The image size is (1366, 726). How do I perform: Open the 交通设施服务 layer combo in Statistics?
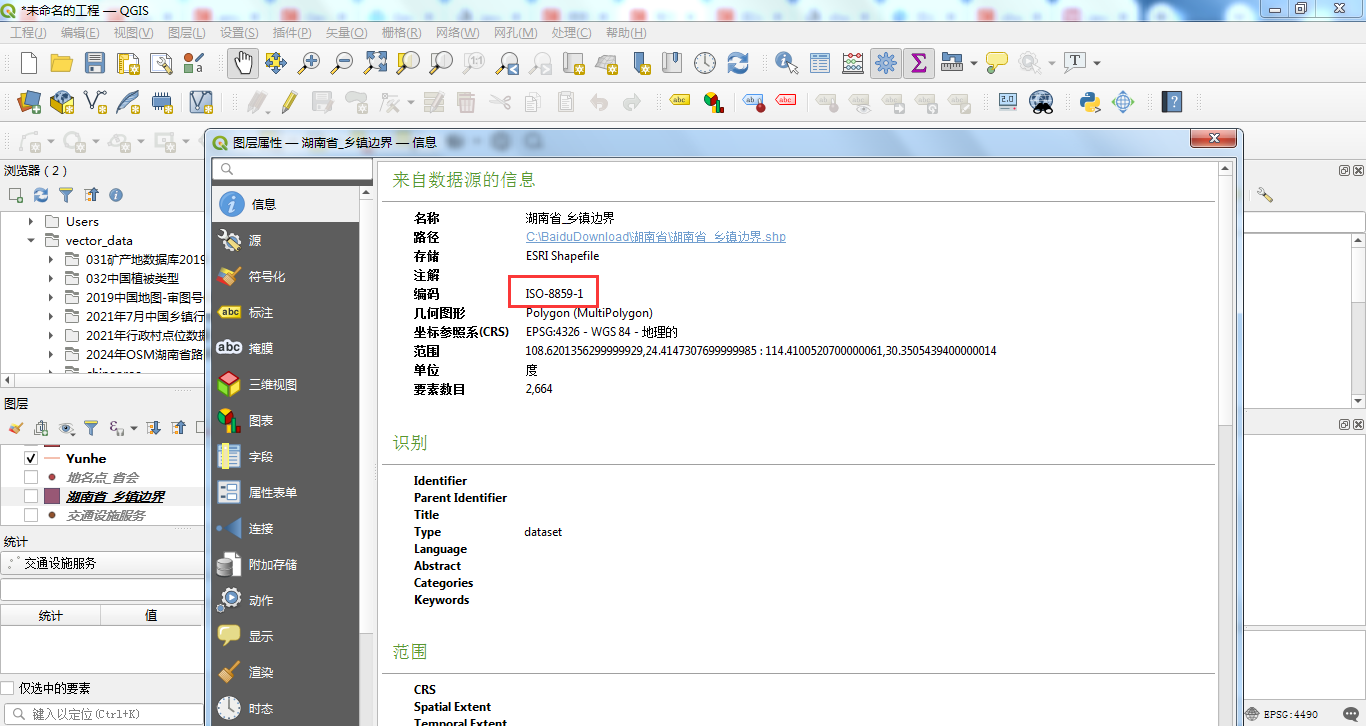(103, 563)
